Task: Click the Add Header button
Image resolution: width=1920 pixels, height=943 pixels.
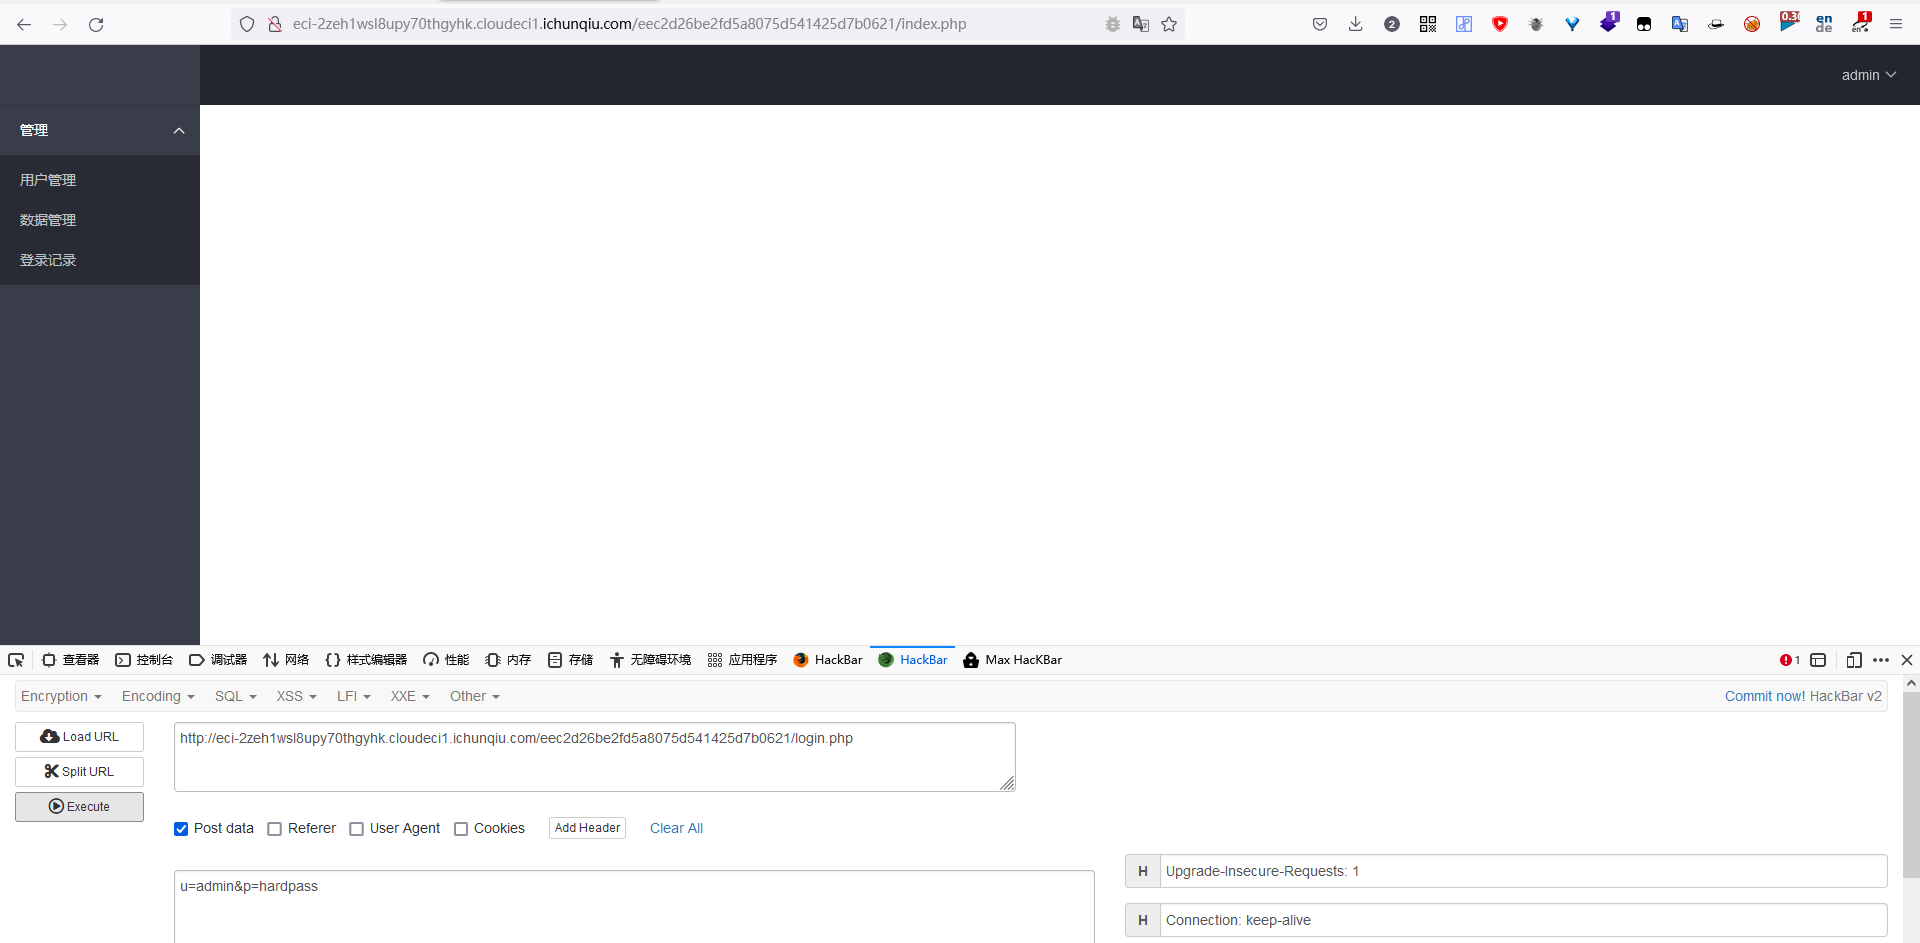Action: [587, 828]
